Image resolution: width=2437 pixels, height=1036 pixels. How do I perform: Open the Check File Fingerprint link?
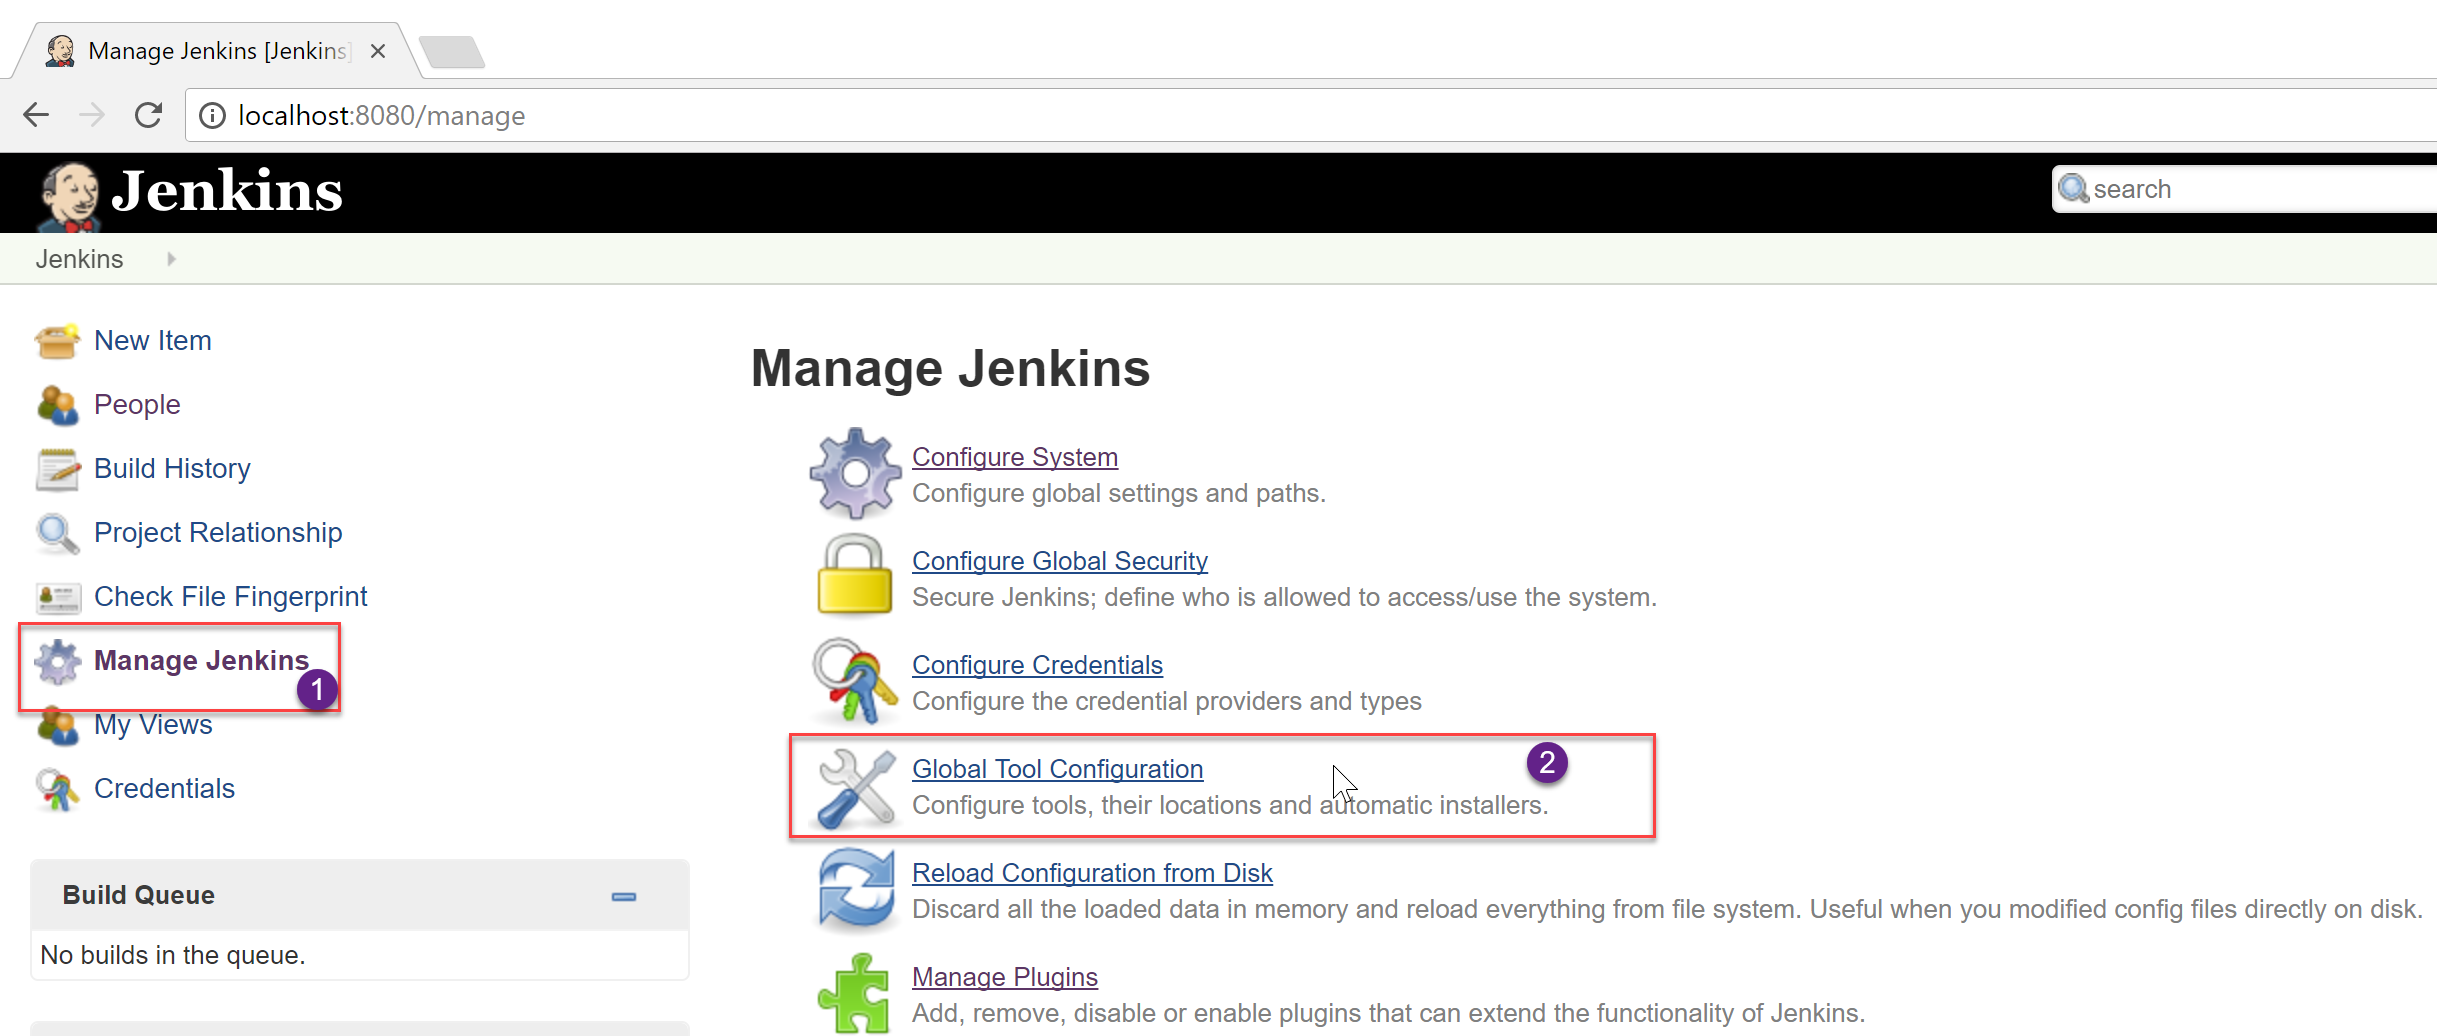pyautogui.click(x=231, y=597)
